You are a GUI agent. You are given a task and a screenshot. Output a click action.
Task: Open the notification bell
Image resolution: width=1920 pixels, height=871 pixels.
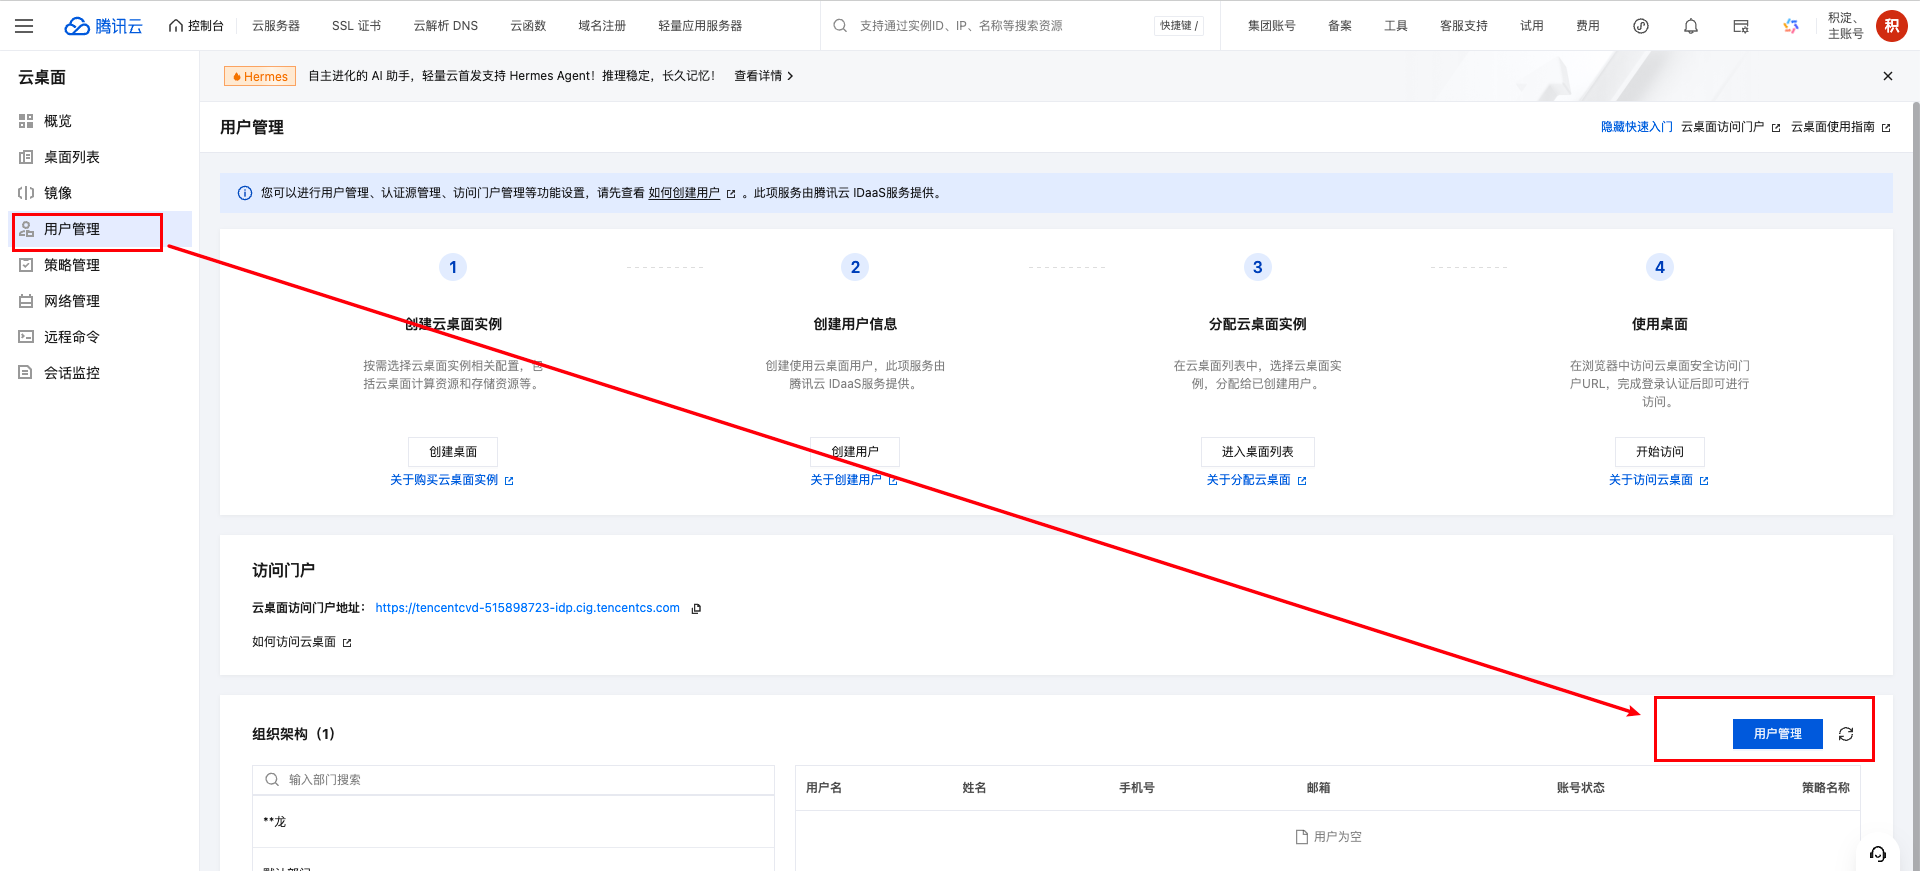(x=1691, y=26)
